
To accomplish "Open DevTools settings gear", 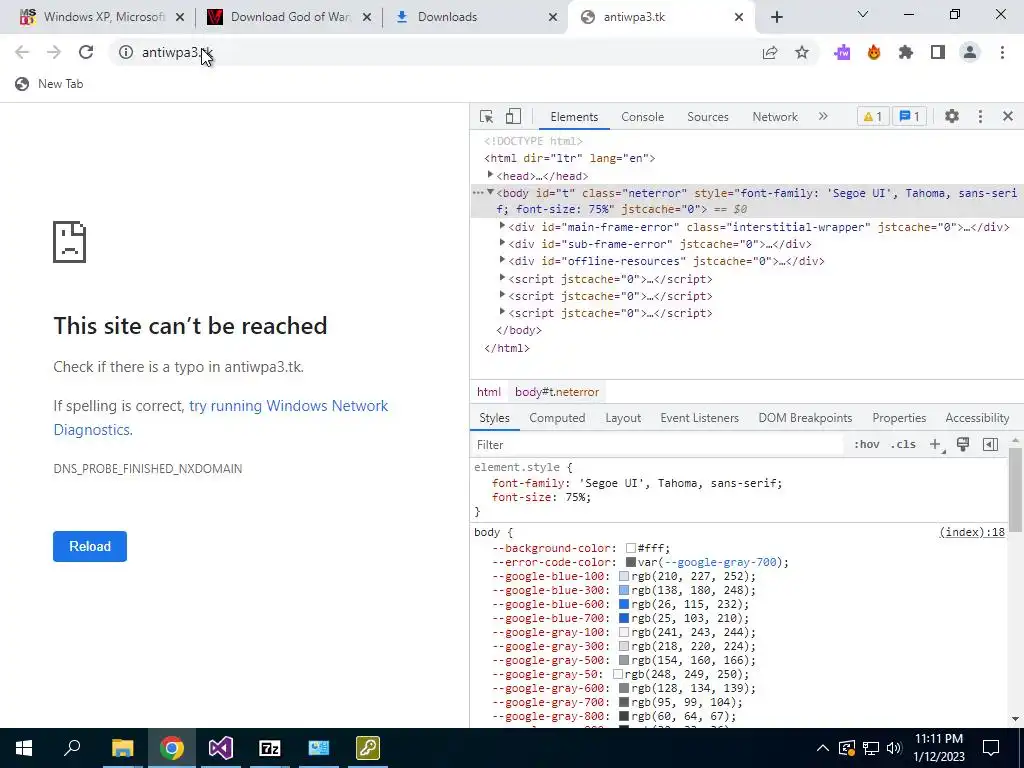I will click(952, 116).
